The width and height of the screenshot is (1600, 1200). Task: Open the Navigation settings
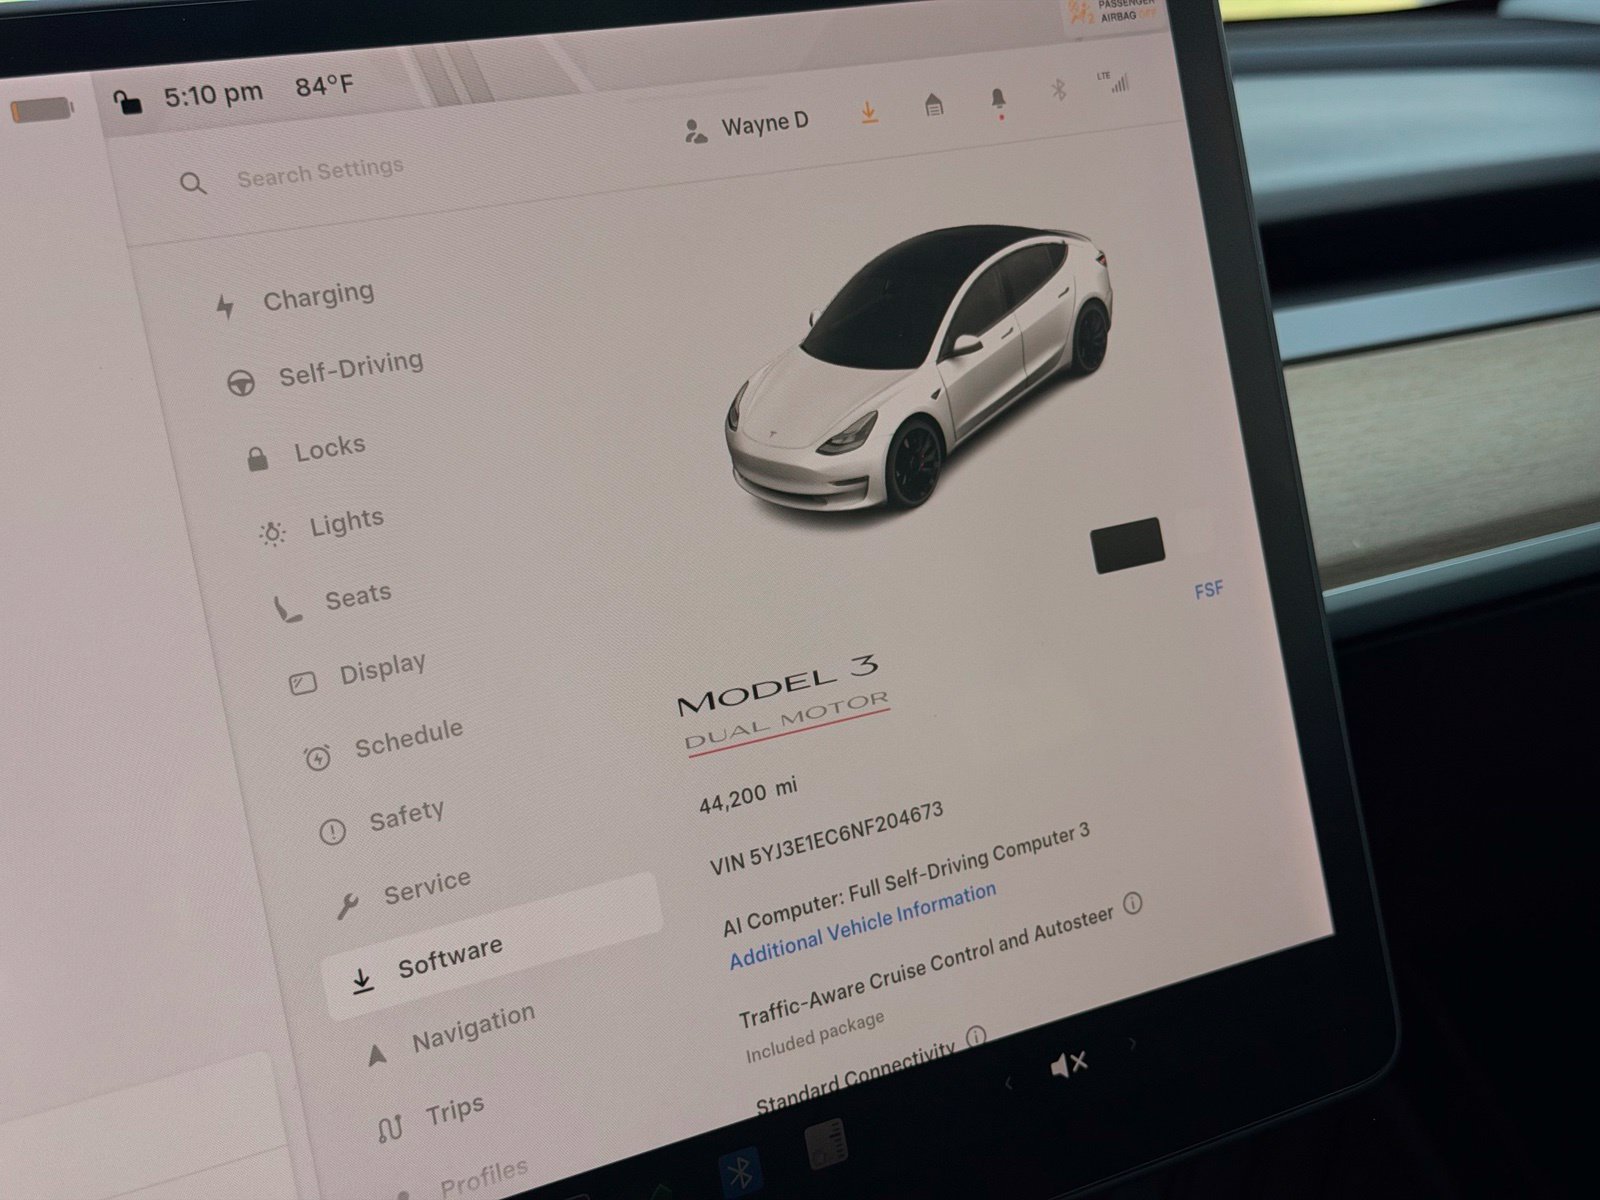click(452, 1033)
